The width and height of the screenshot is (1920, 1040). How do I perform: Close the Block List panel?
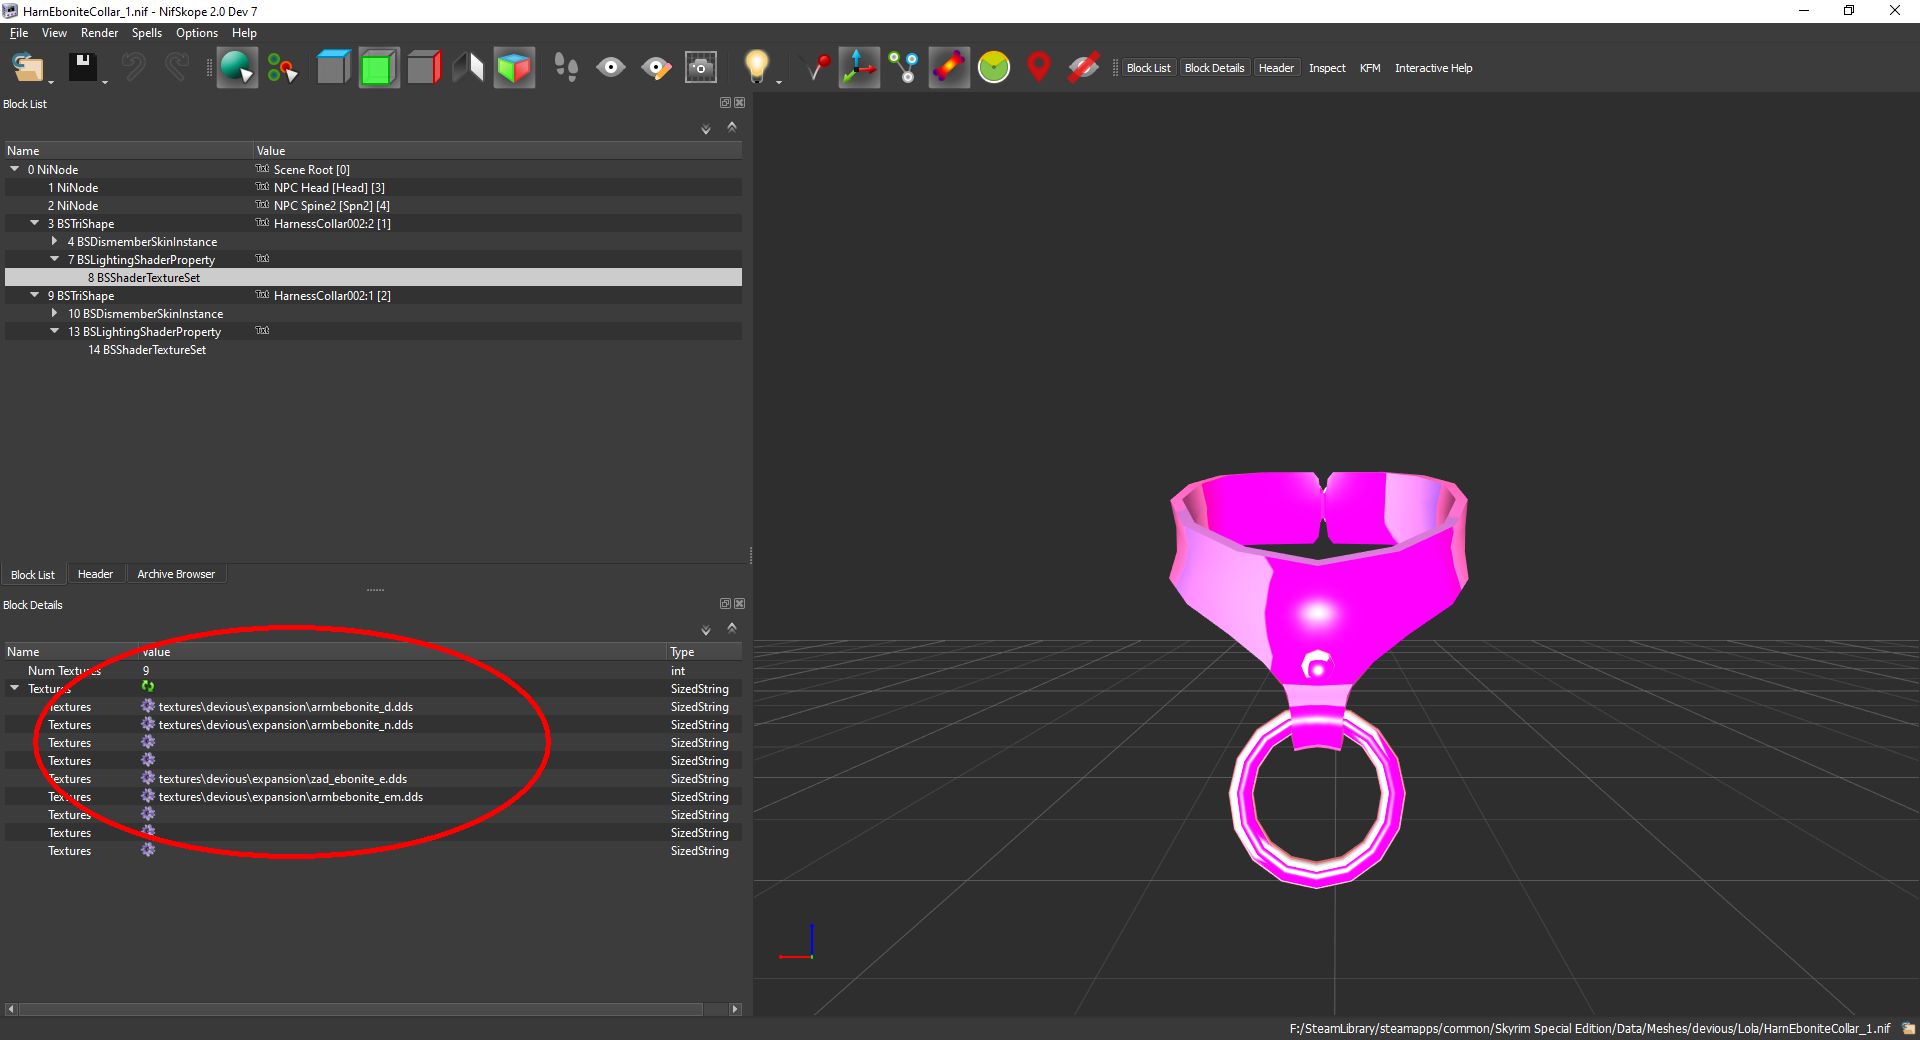pos(740,103)
